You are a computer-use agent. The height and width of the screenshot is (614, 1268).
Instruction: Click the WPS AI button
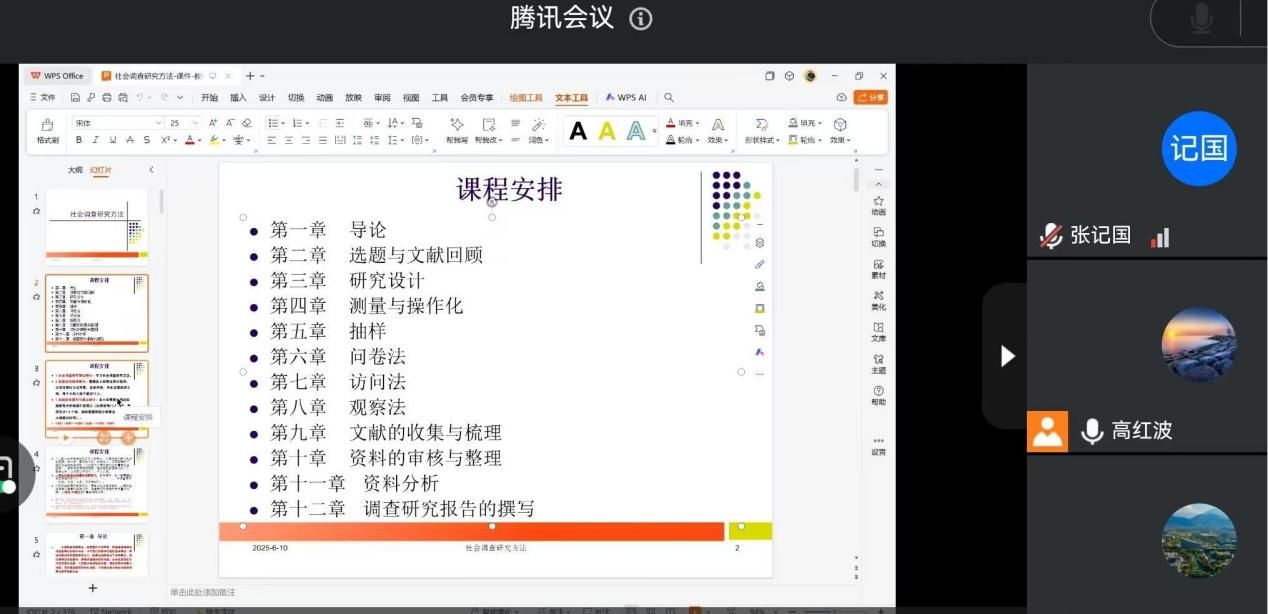[626, 98]
